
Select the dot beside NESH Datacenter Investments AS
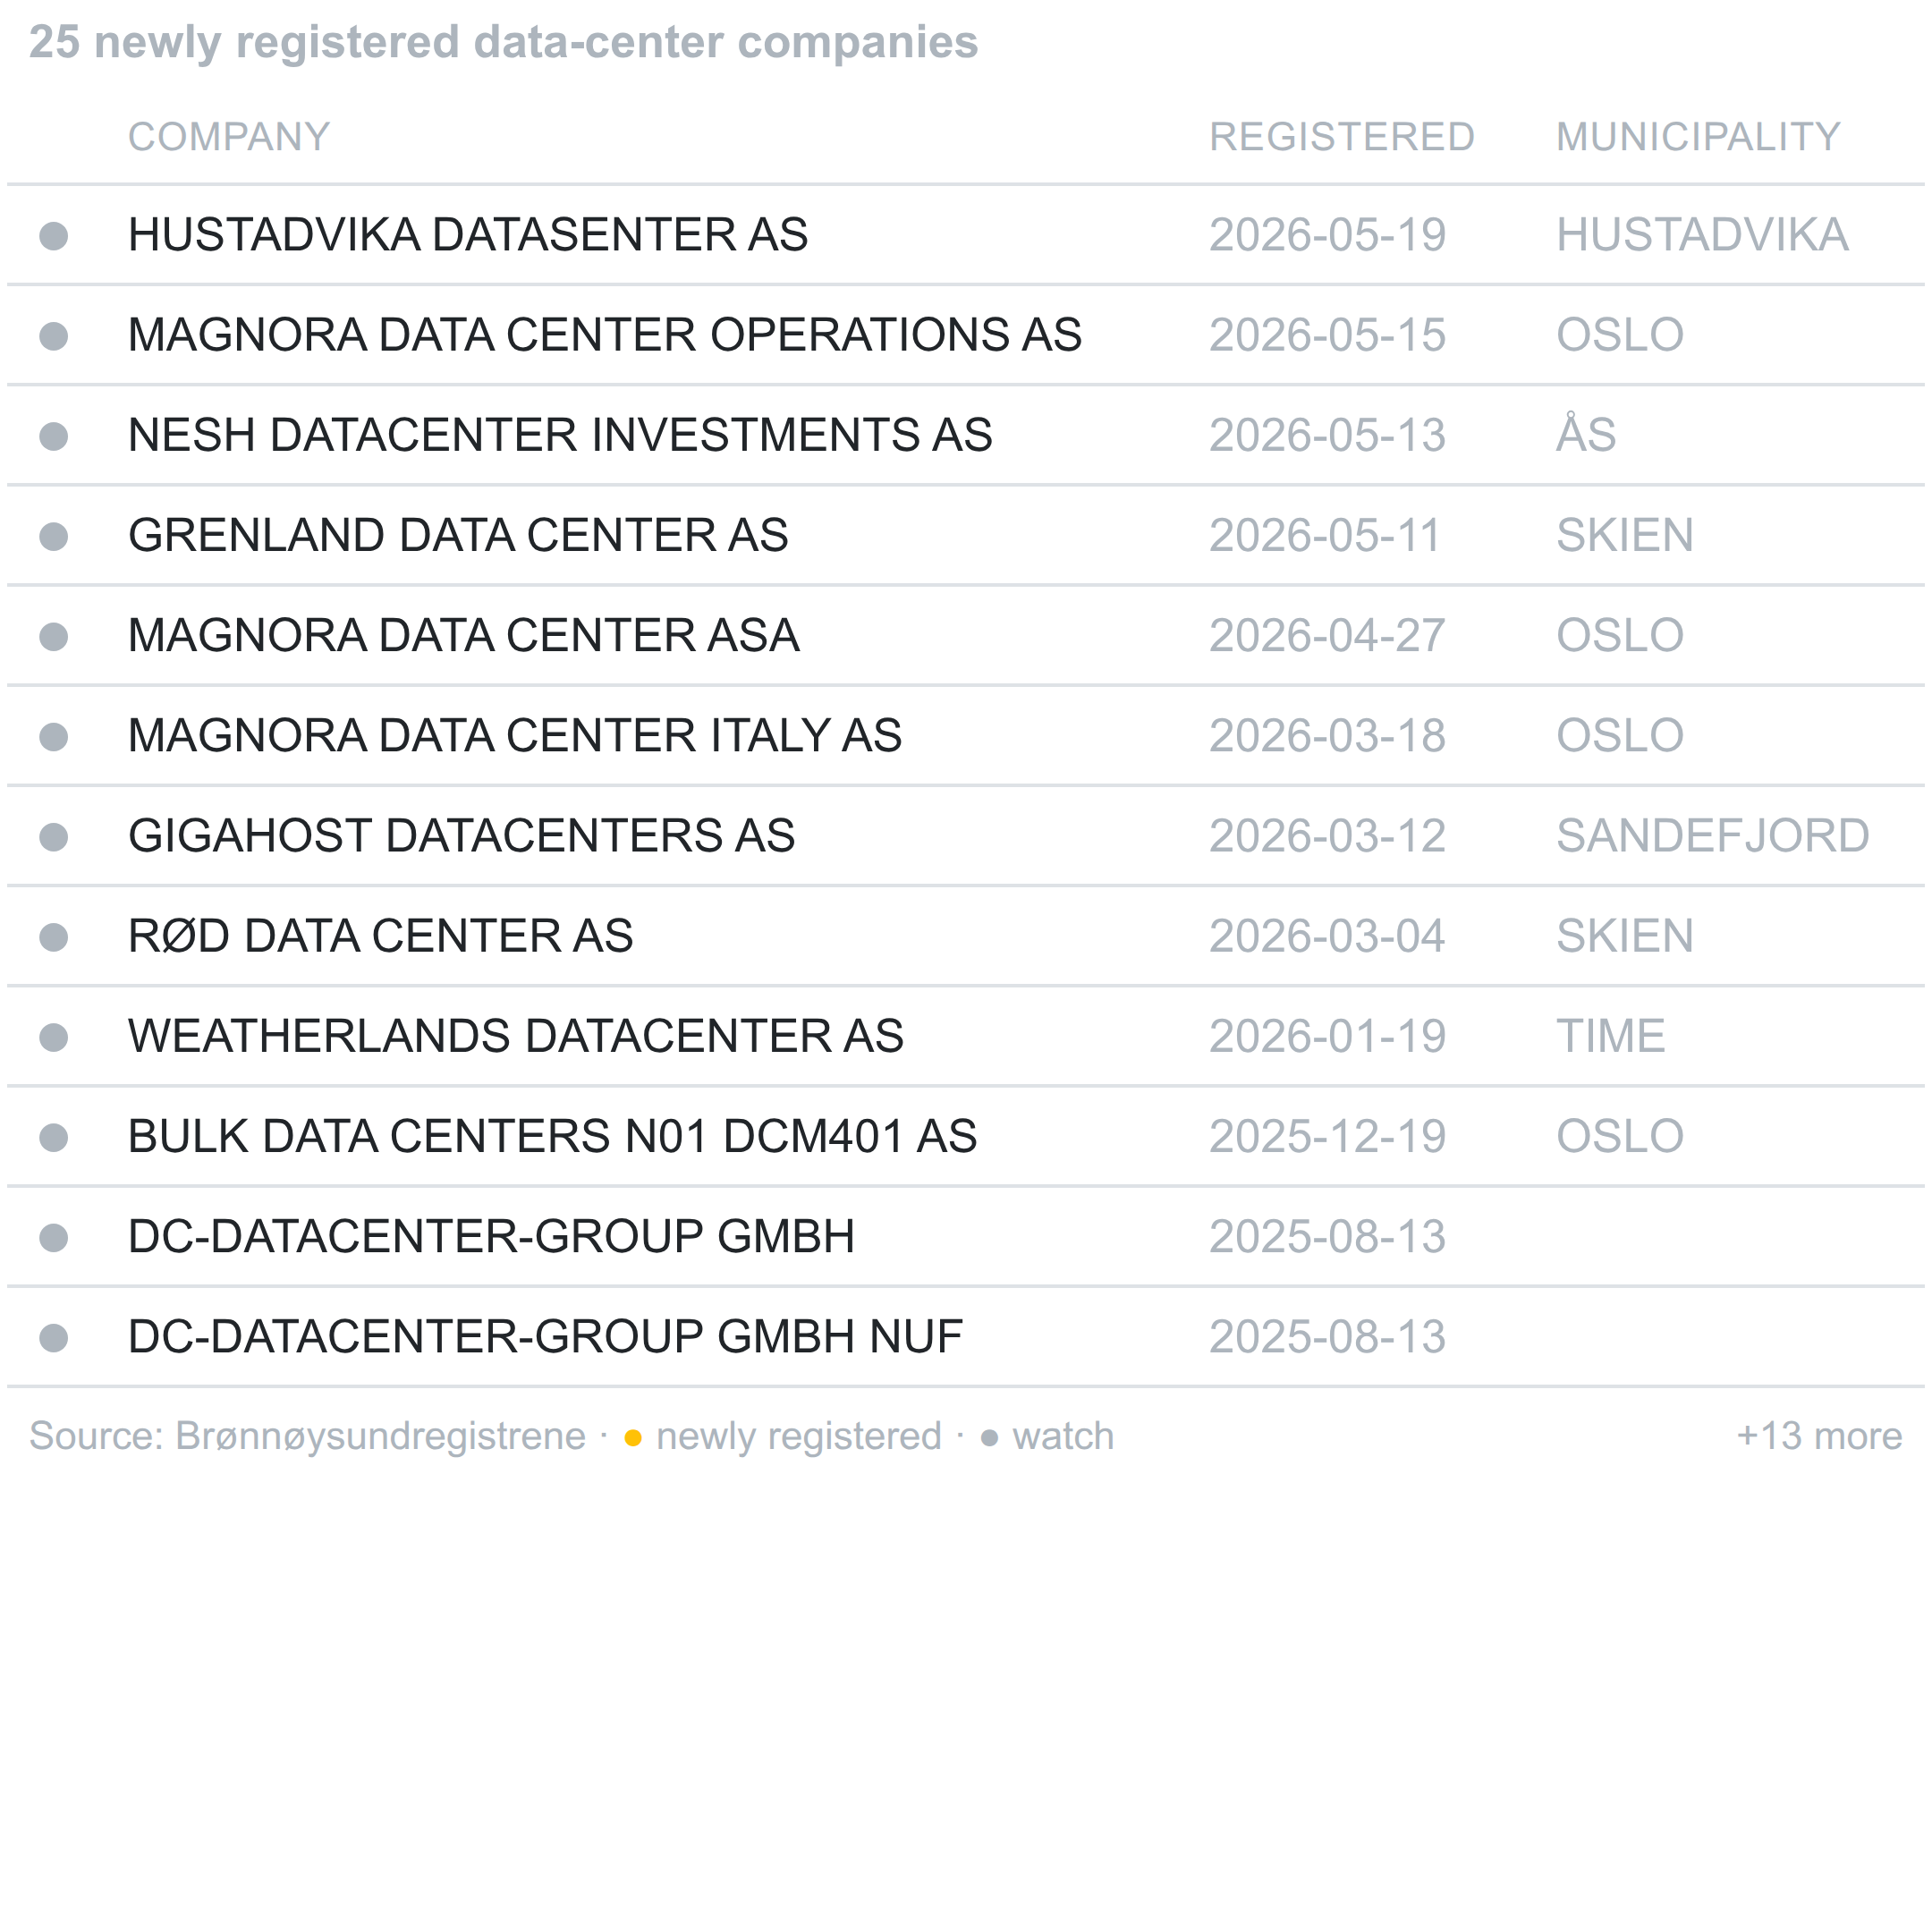53,436
